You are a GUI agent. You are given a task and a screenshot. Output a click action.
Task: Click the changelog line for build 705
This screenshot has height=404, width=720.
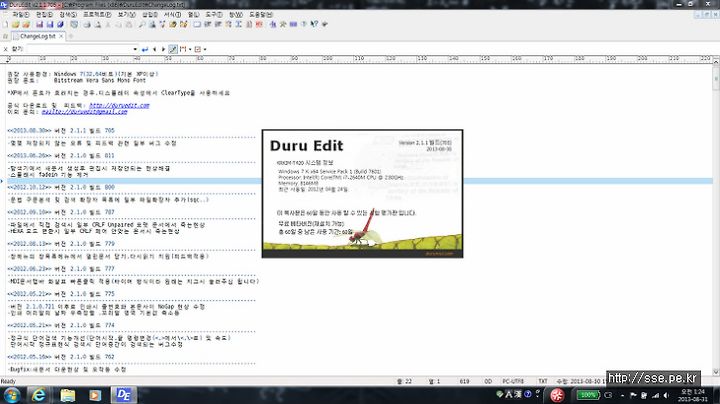click(x=61, y=131)
